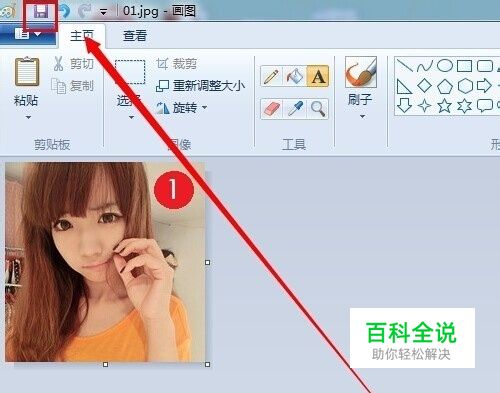Switch to the 查看 tab
Viewport: 500px width, 393px height.
[x=135, y=36]
